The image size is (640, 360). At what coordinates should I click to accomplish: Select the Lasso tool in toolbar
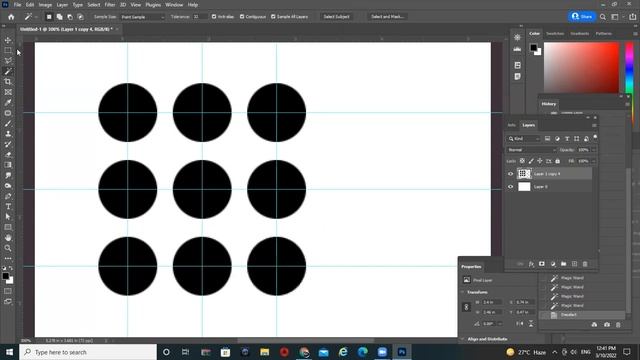point(8,61)
